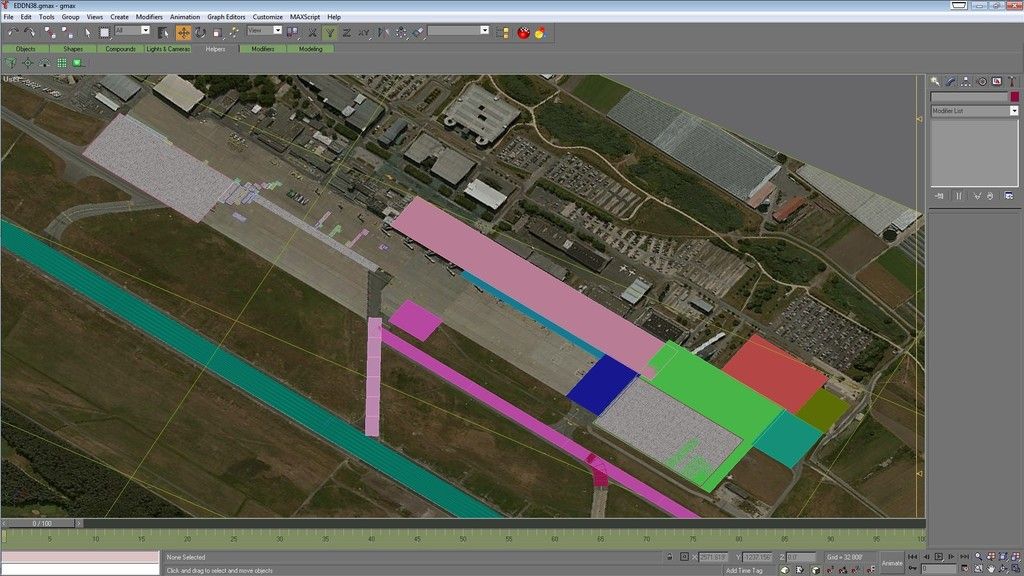Open the MAXScript menu

(302, 16)
